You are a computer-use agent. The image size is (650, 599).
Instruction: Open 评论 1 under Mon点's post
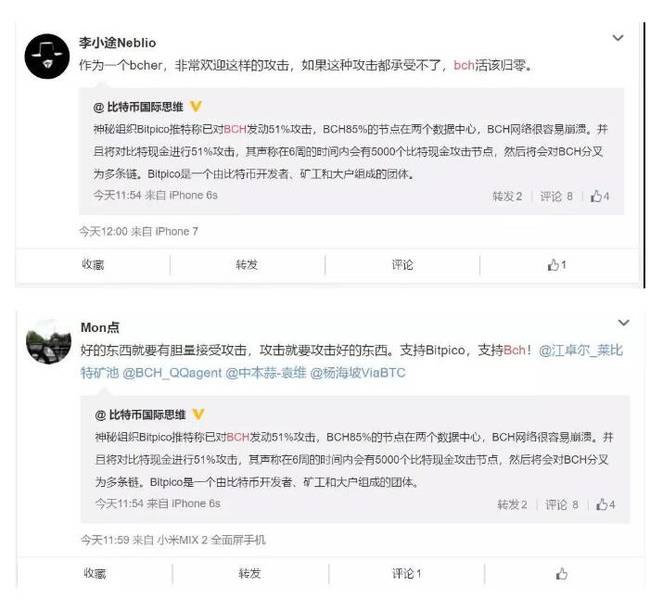[407, 574]
